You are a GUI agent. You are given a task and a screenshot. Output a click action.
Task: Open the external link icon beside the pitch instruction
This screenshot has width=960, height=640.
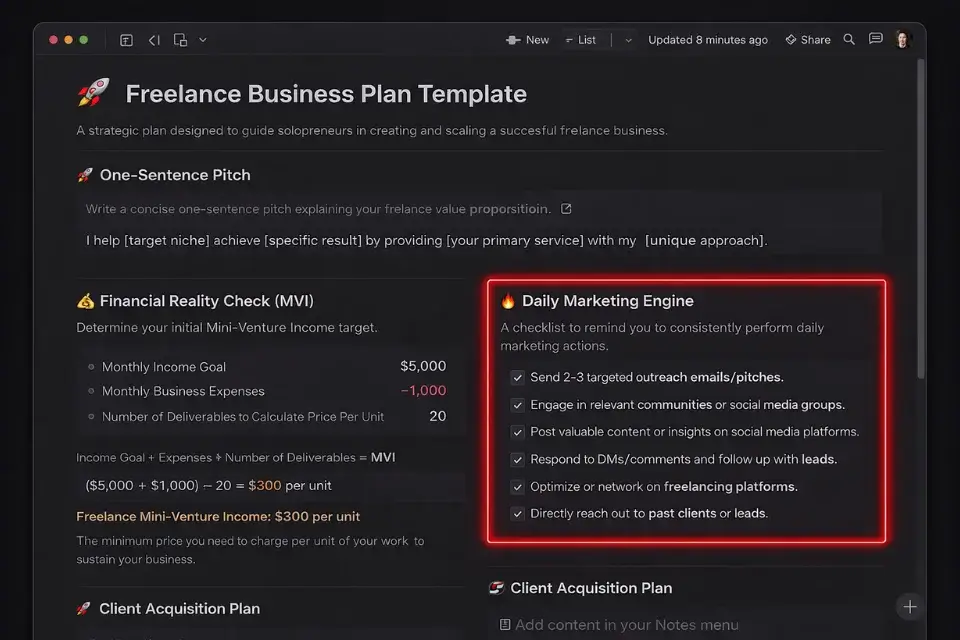click(x=566, y=208)
